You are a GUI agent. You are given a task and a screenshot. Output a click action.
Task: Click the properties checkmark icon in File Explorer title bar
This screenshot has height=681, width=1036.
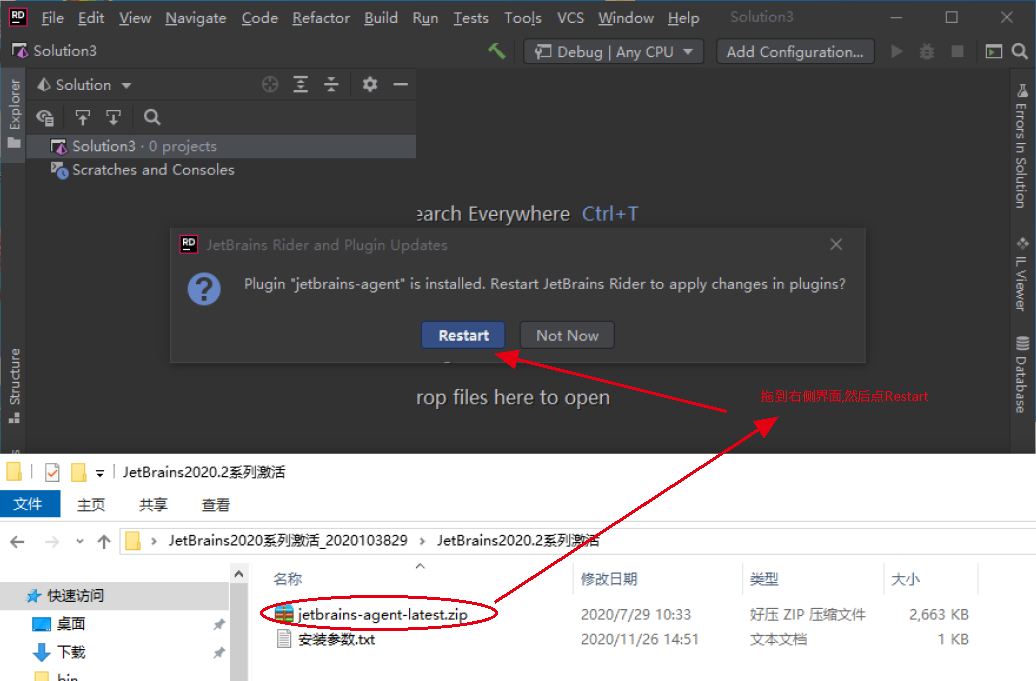click(52, 472)
